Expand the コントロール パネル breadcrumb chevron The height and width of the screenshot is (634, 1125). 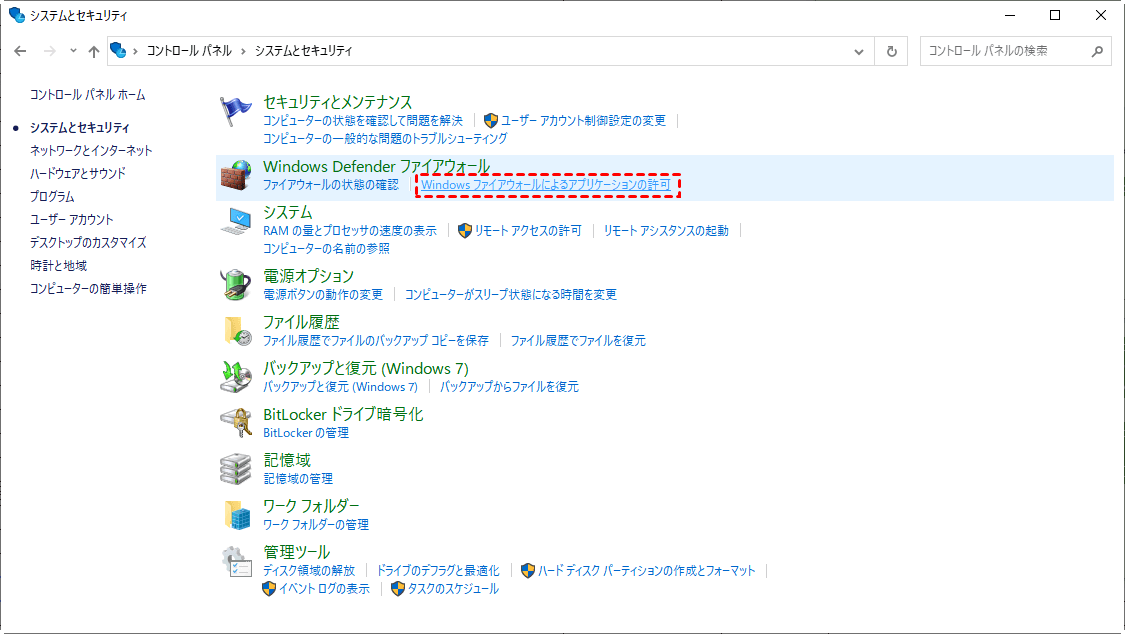tap(243, 51)
